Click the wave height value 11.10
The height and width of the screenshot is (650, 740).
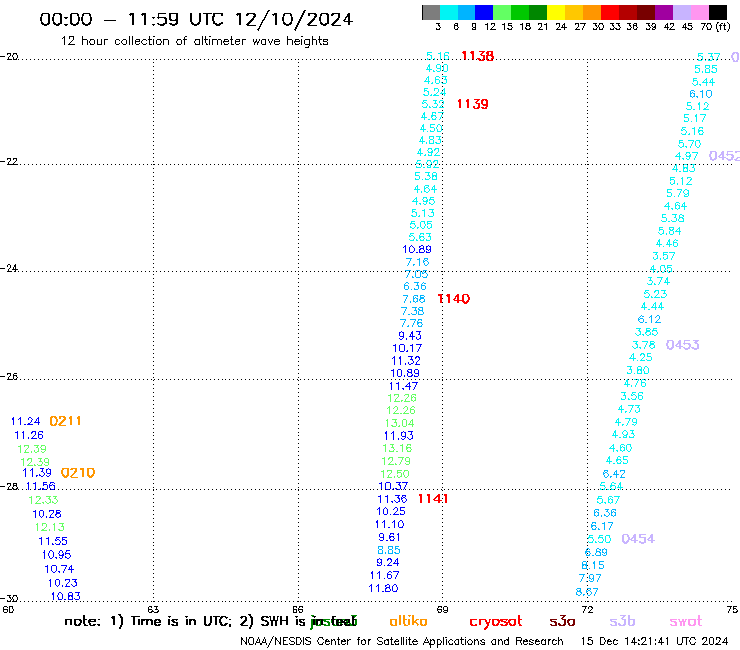[389, 524]
